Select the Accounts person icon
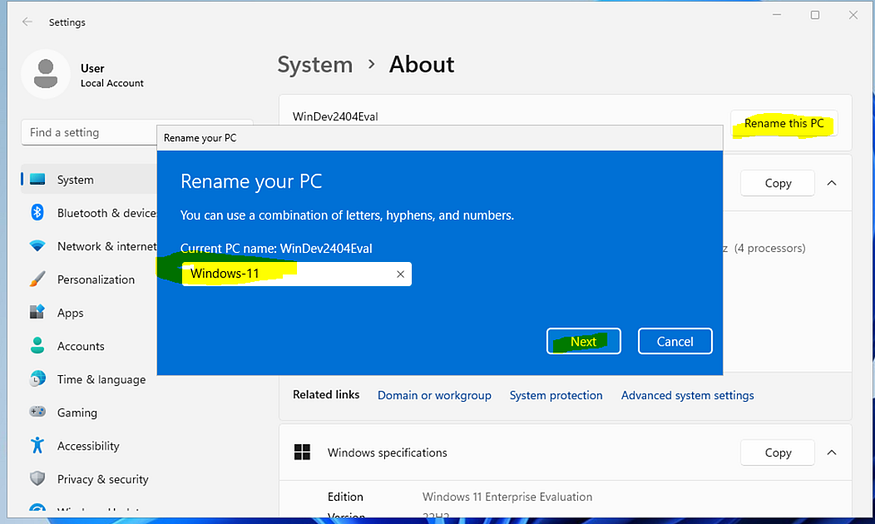Screen dimensions: 875x524 [37, 345]
